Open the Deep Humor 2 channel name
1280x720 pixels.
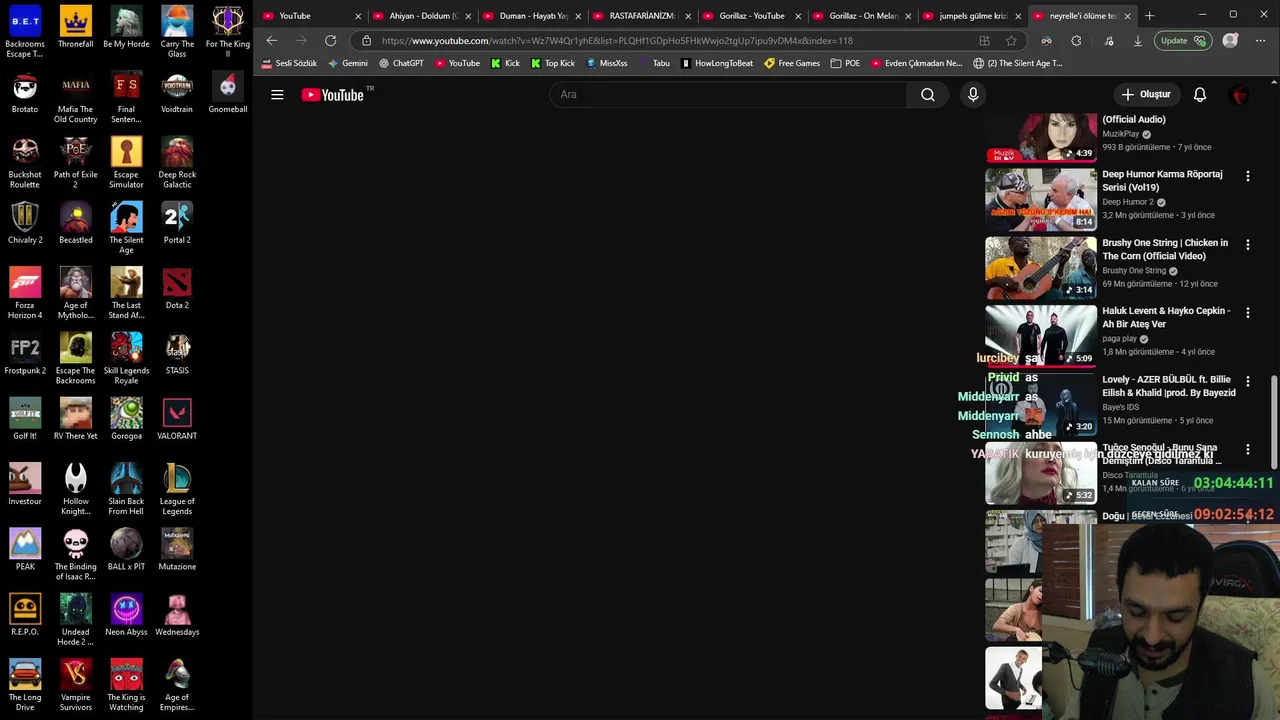(1128, 202)
